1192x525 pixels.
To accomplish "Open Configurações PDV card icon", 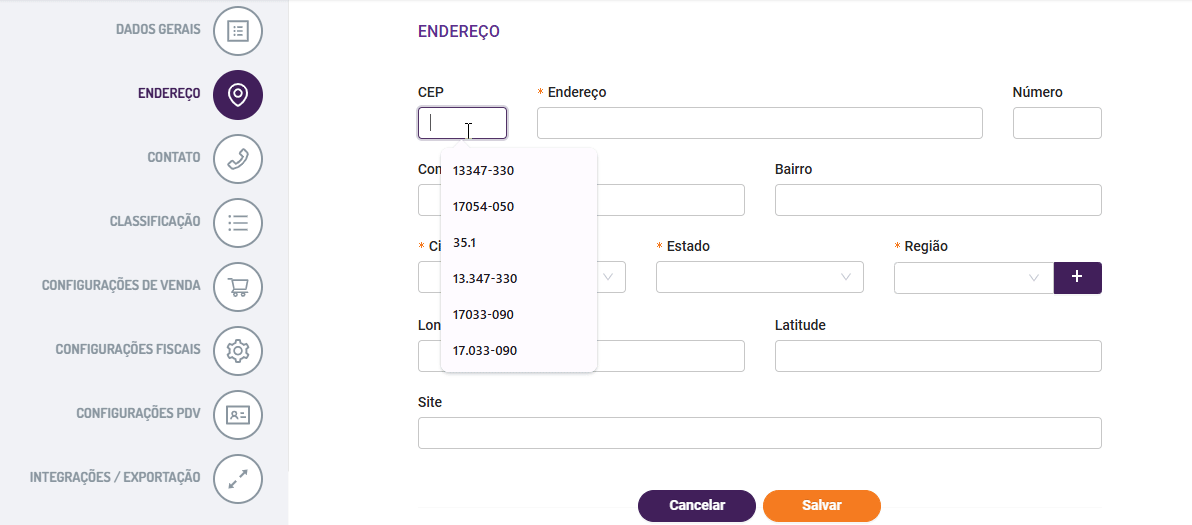I will (238, 415).
